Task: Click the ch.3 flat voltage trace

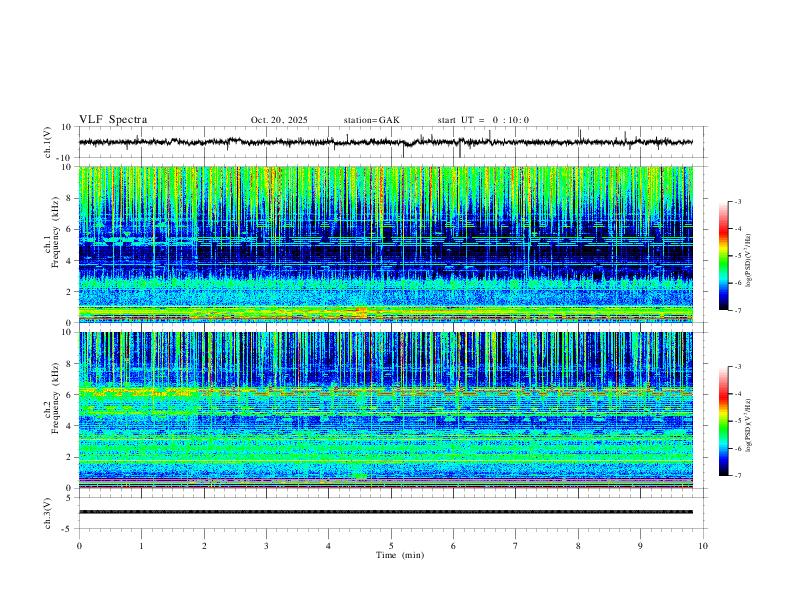Action: pyautogui.click(x=385, y=512)
